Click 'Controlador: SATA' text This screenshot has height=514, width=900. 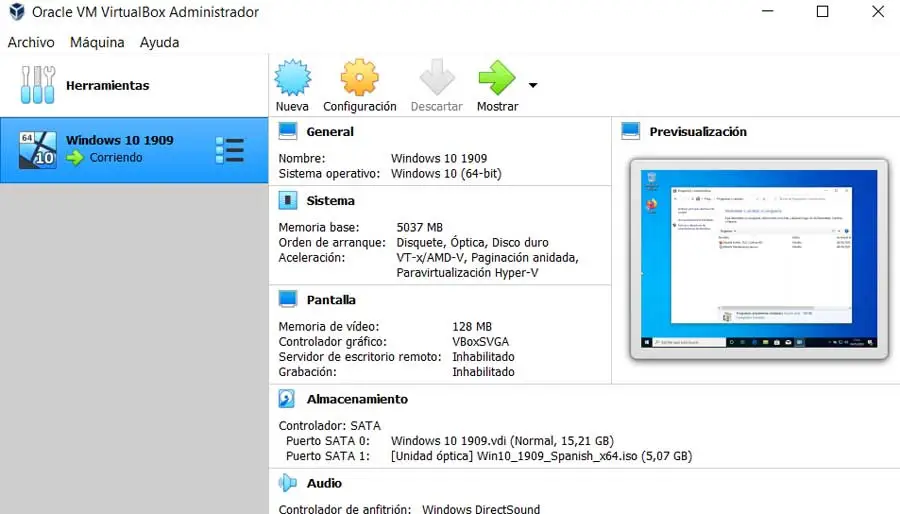point(329,426)
